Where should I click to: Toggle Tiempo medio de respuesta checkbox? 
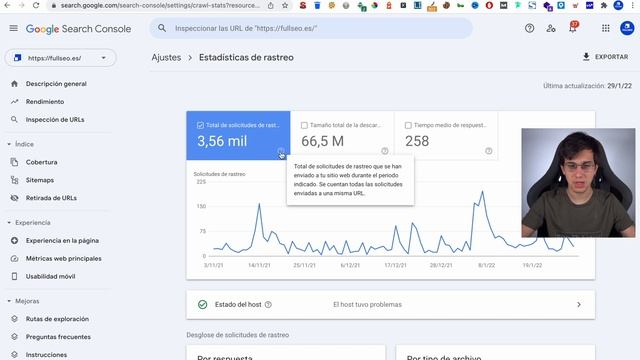(x=408, y=125)
